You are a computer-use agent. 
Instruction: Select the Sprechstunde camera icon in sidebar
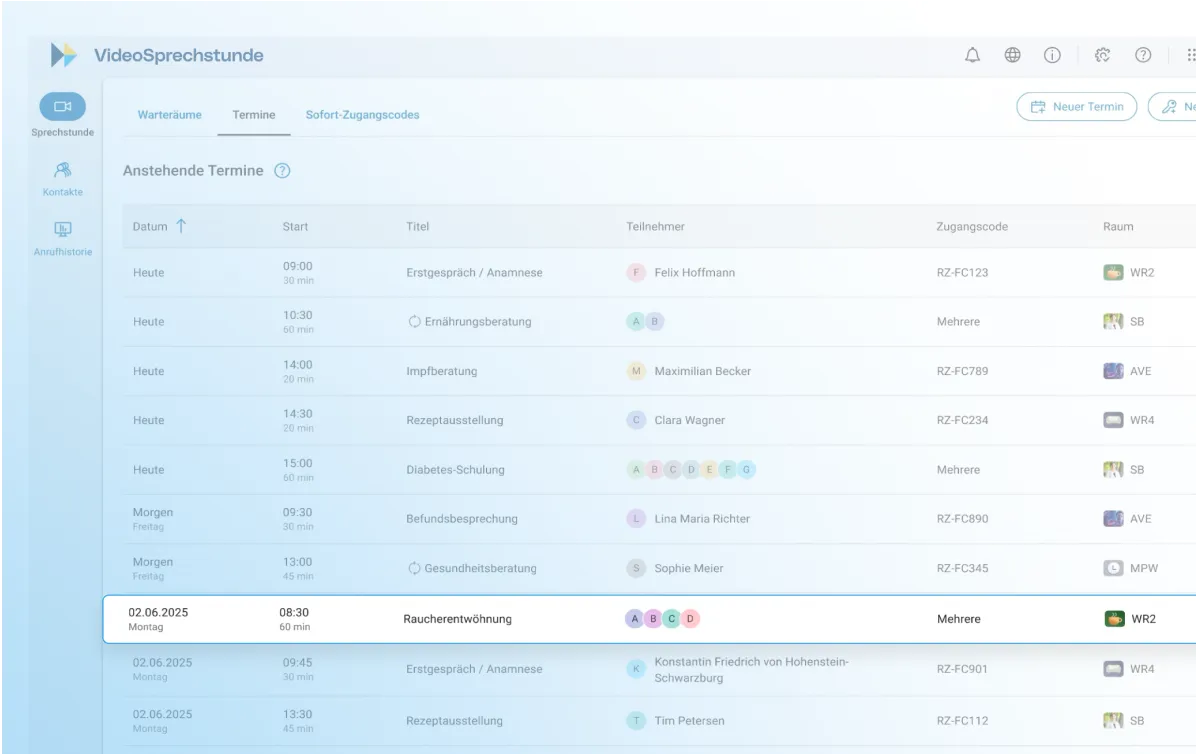tap(63, 106)
